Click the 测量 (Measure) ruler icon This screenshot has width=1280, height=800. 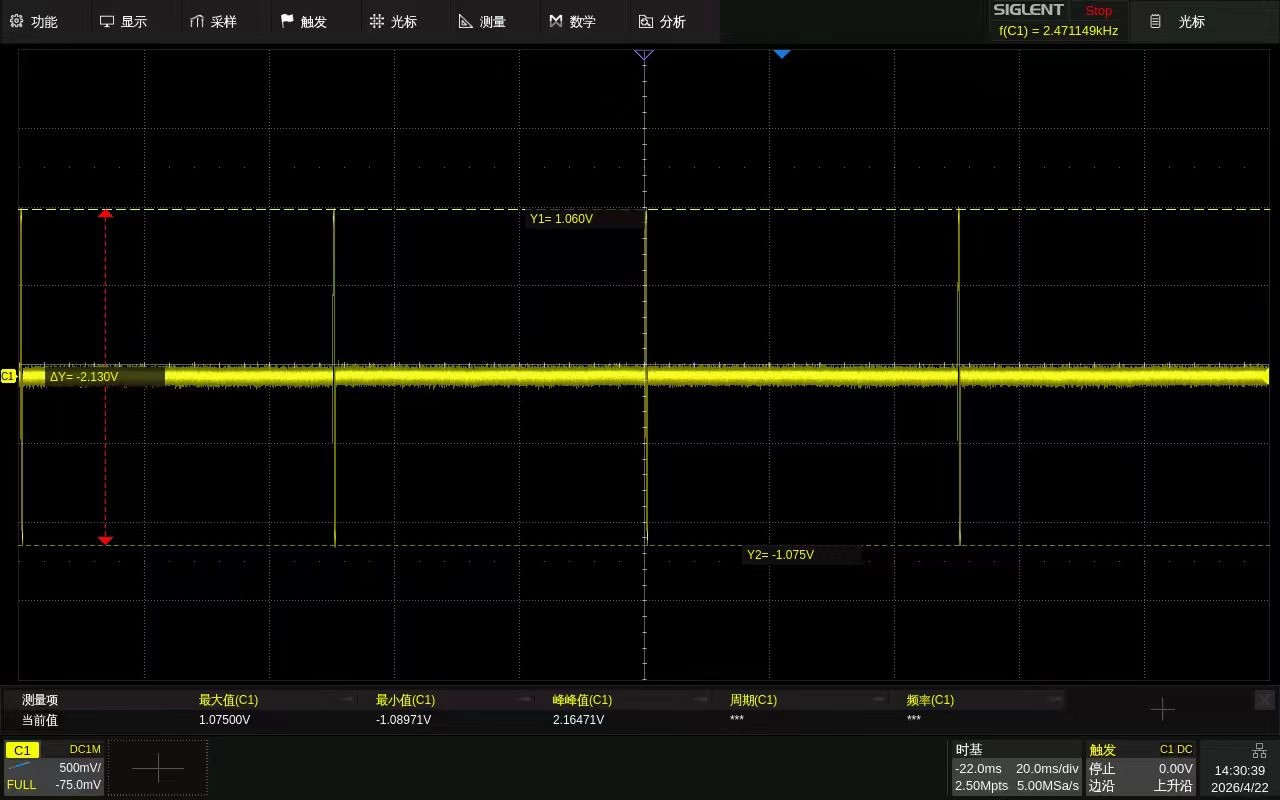click(x=466, y=21)
